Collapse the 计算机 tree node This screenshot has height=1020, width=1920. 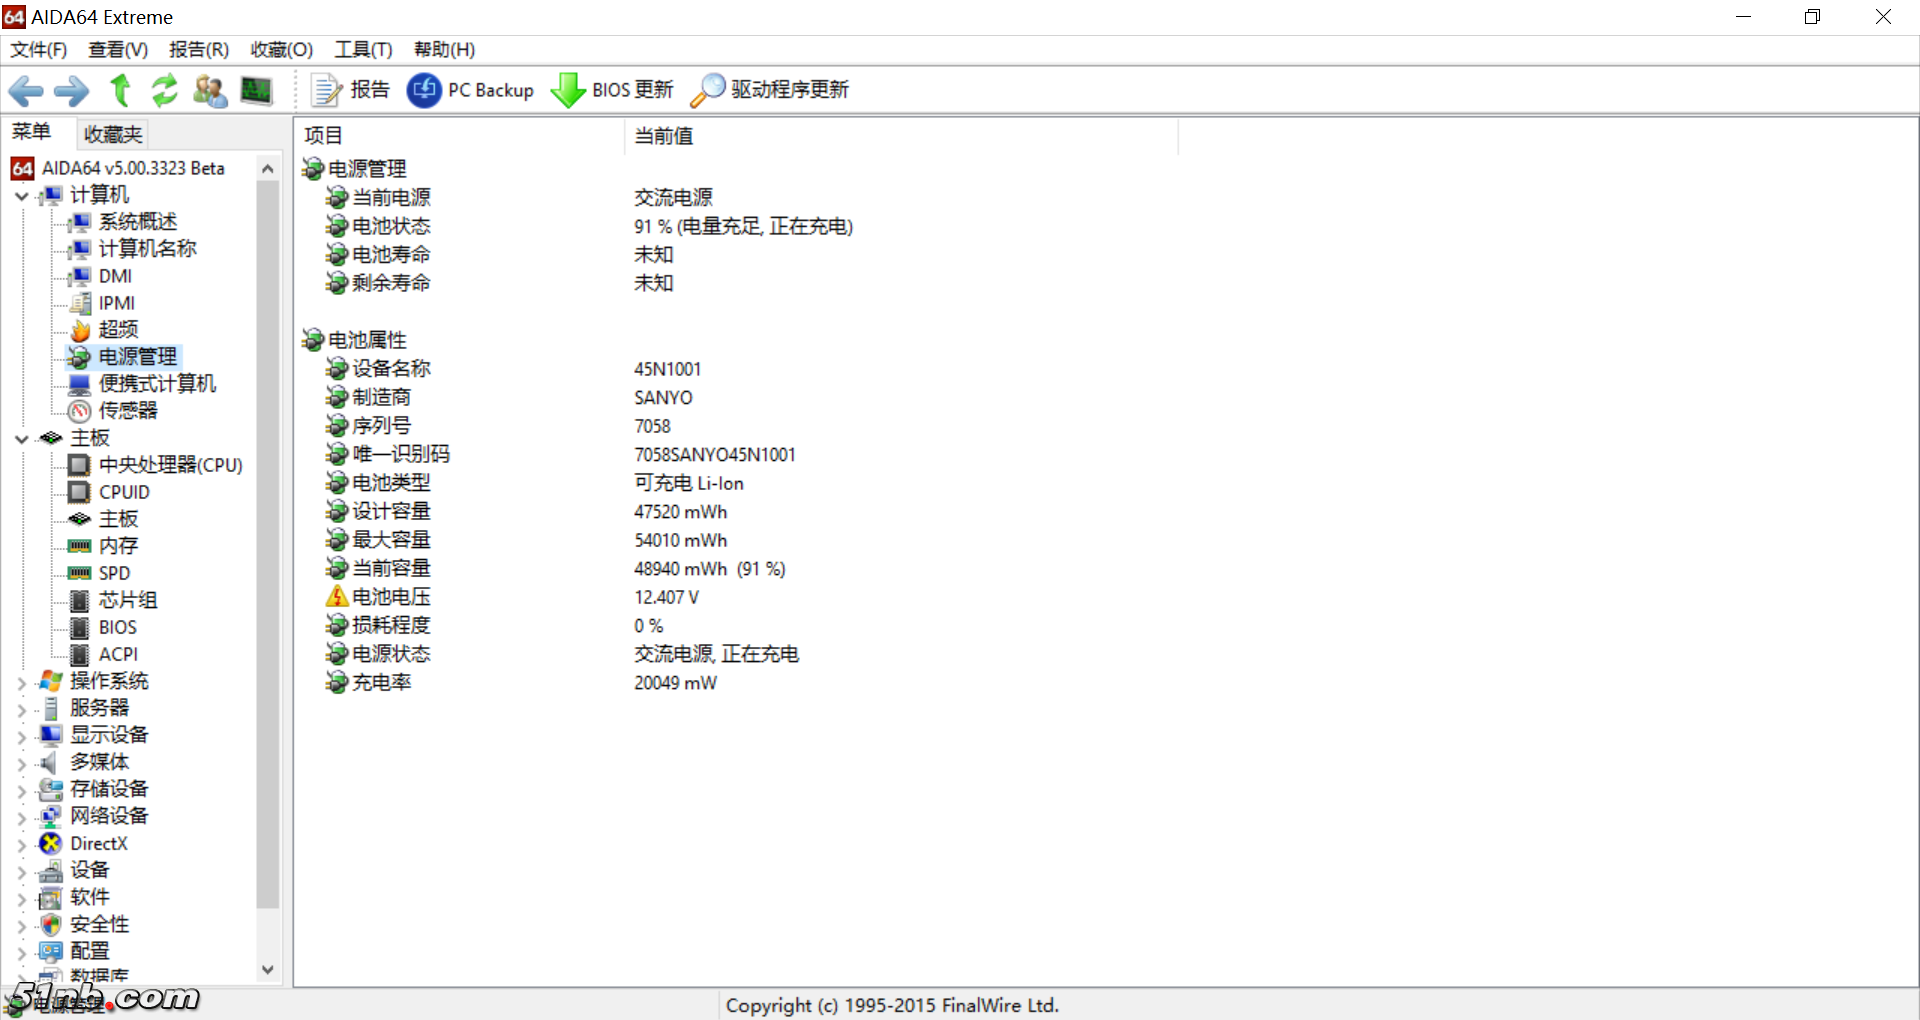tap(21, 196)
